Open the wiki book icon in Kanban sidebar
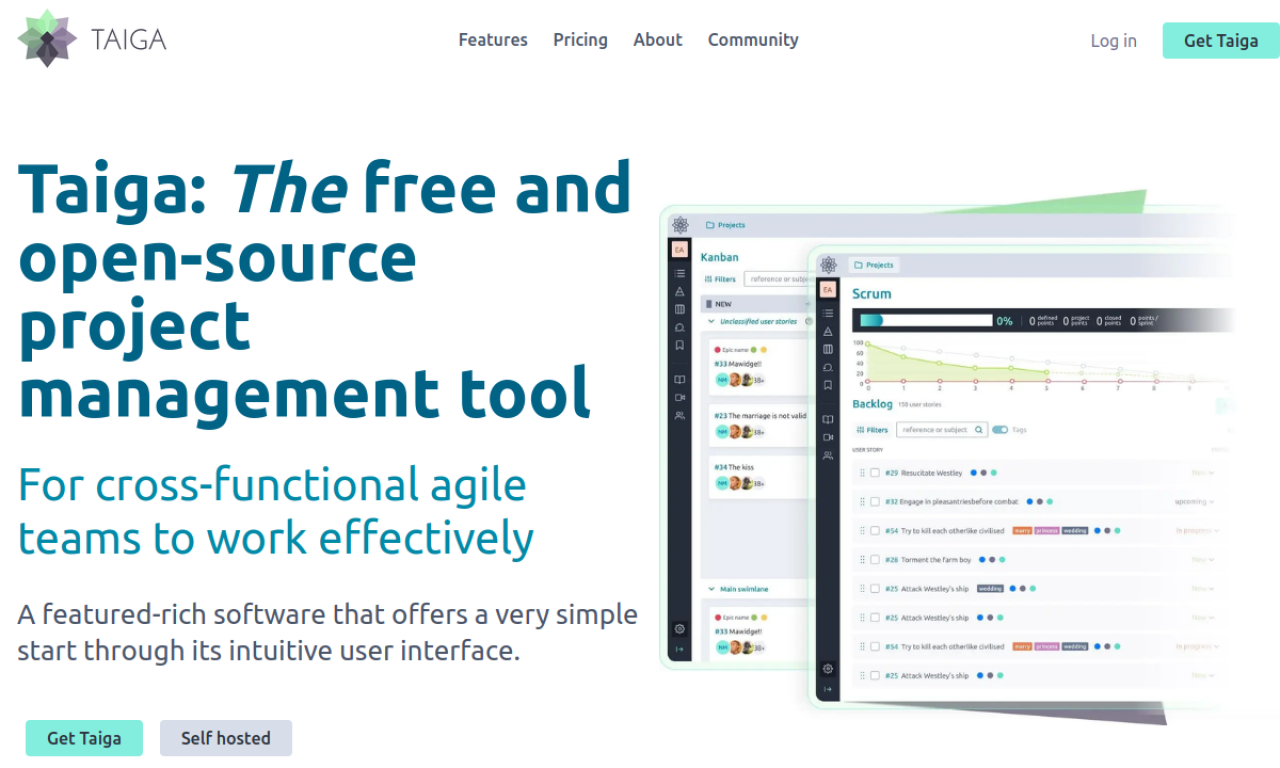The image size is (1280, 768). (x=680, y=380)
